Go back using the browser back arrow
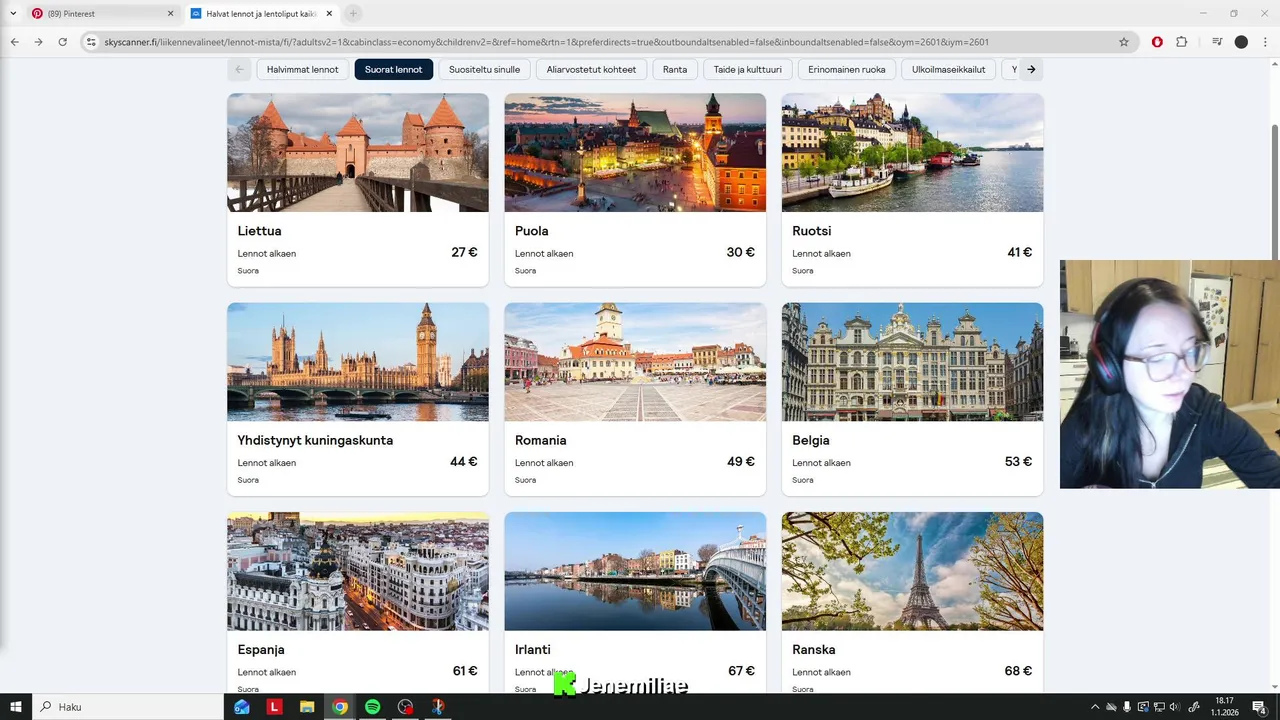1280x720 pixels. pyautogui.click(x=14, y=42)
